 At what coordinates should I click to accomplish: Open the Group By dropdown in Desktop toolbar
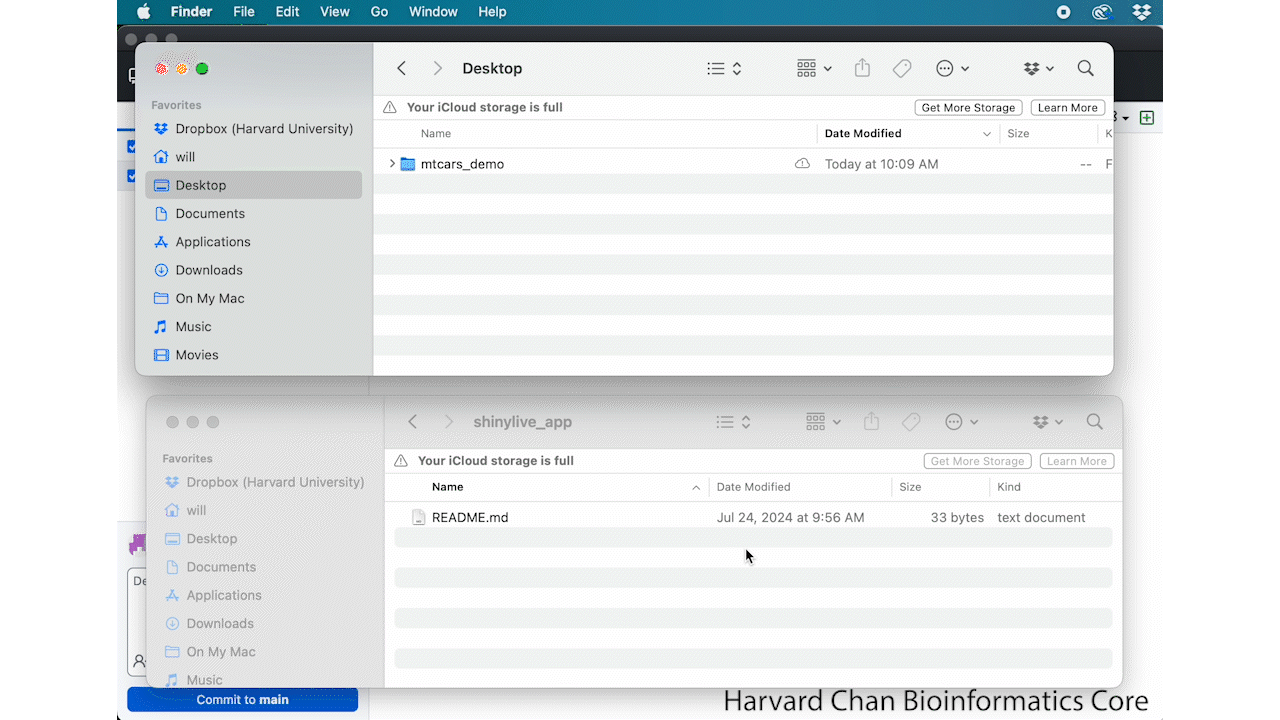[x=814, y=68]
